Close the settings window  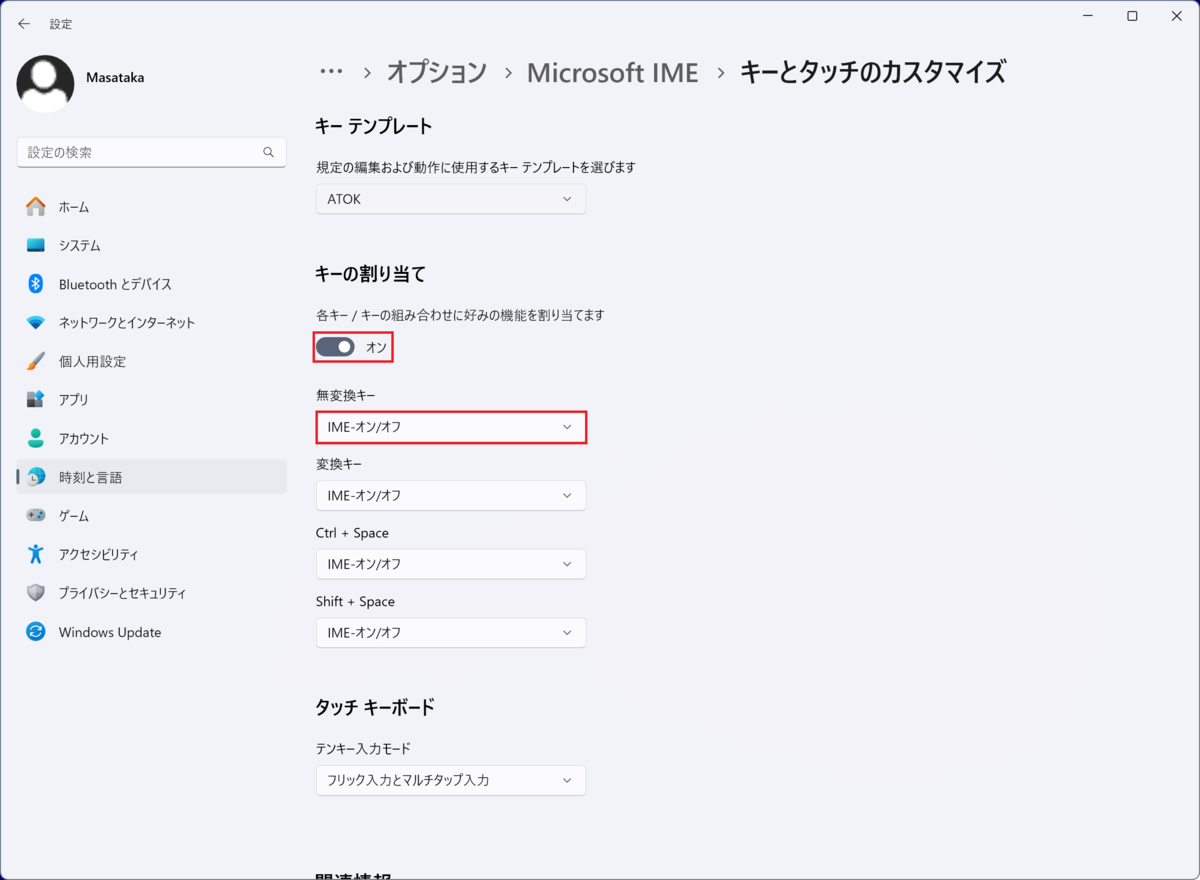pyautogui.click(x=1177, y=16)
